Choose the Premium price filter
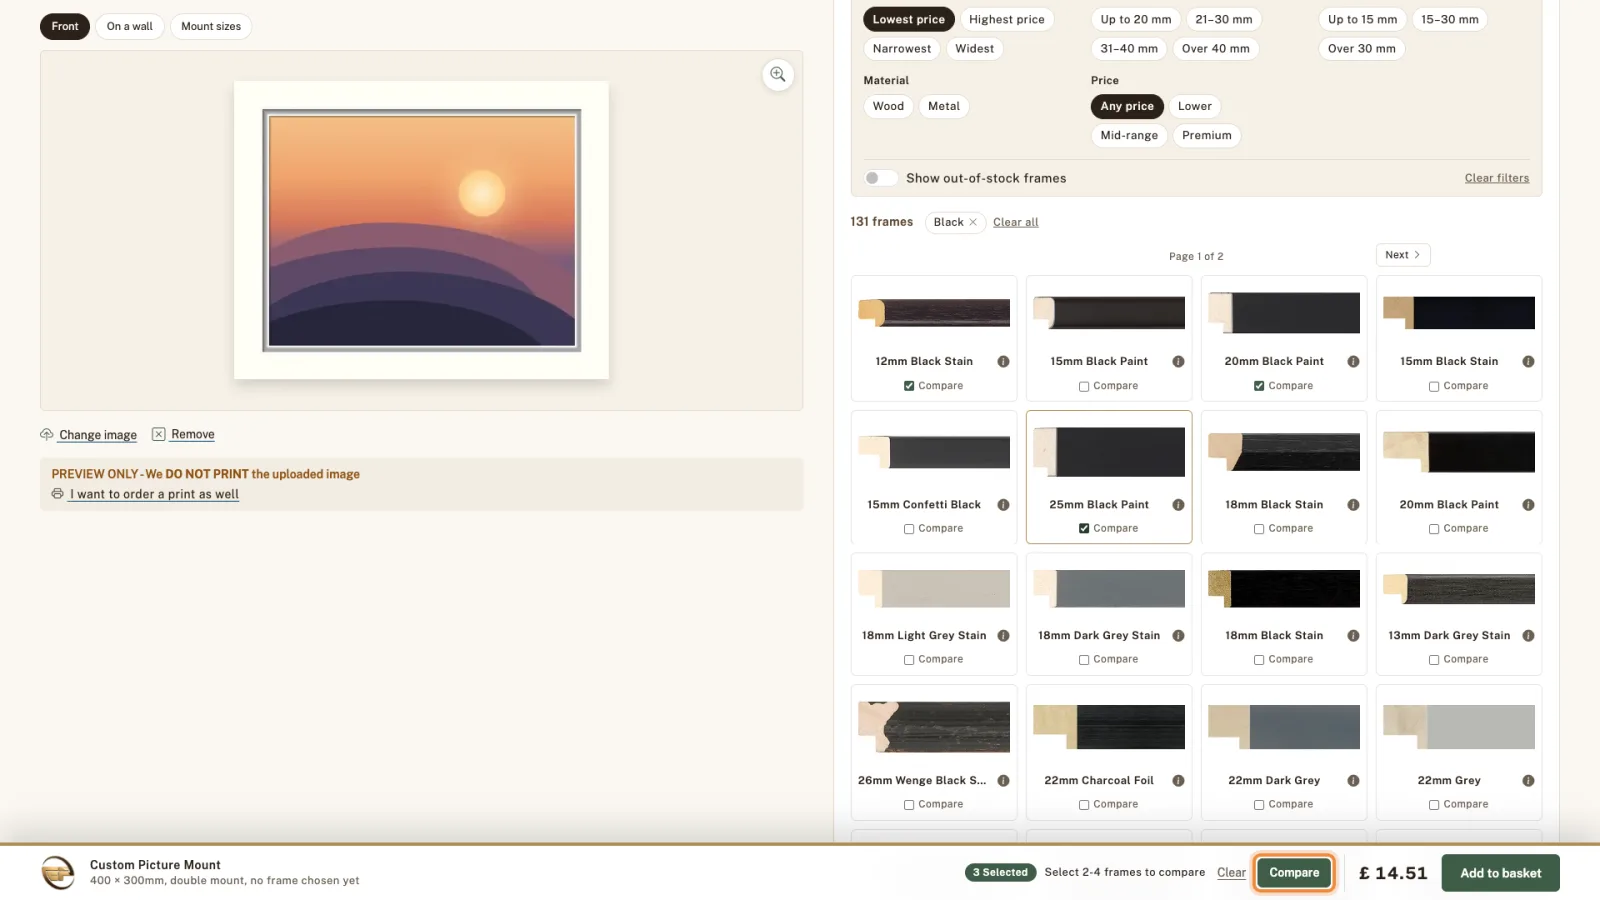 pyautogui.click(x=1206, y=135)
